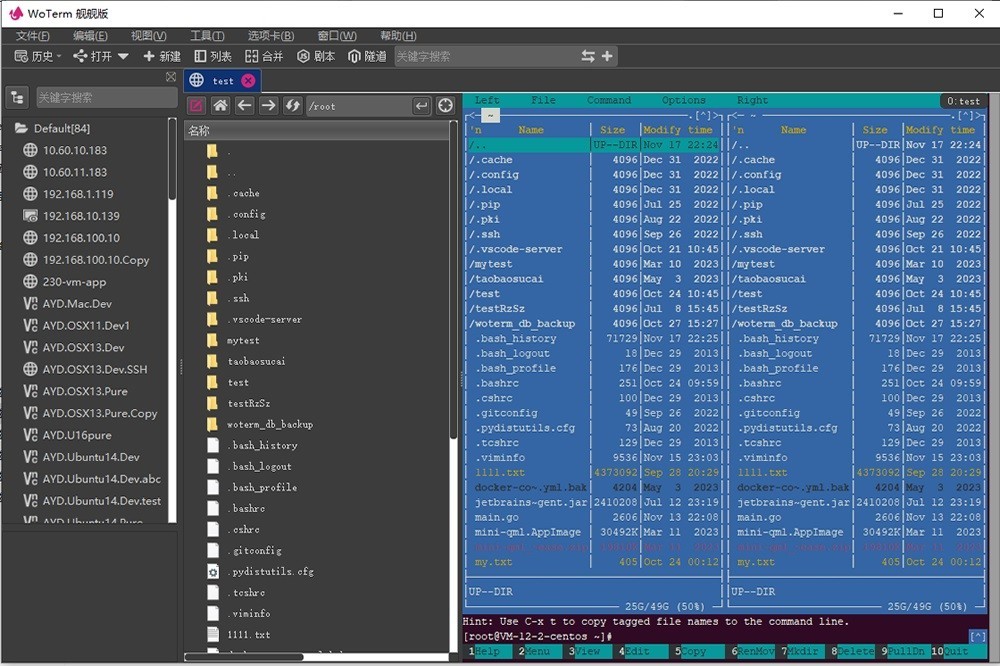Viewport: 1000px width, 666px height.
Task: Click the enter arrow icon beside path field
Action: click(421, 106)
